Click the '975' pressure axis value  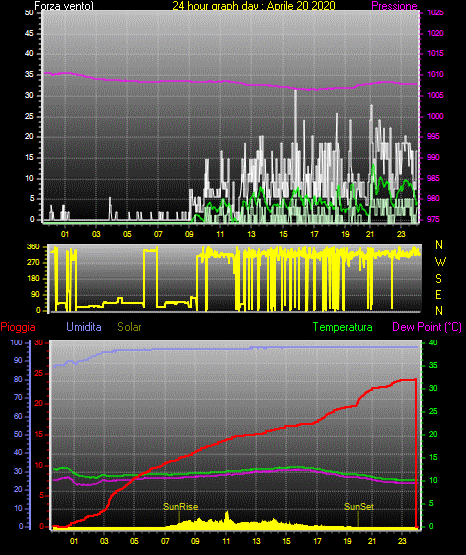[433, 219]
